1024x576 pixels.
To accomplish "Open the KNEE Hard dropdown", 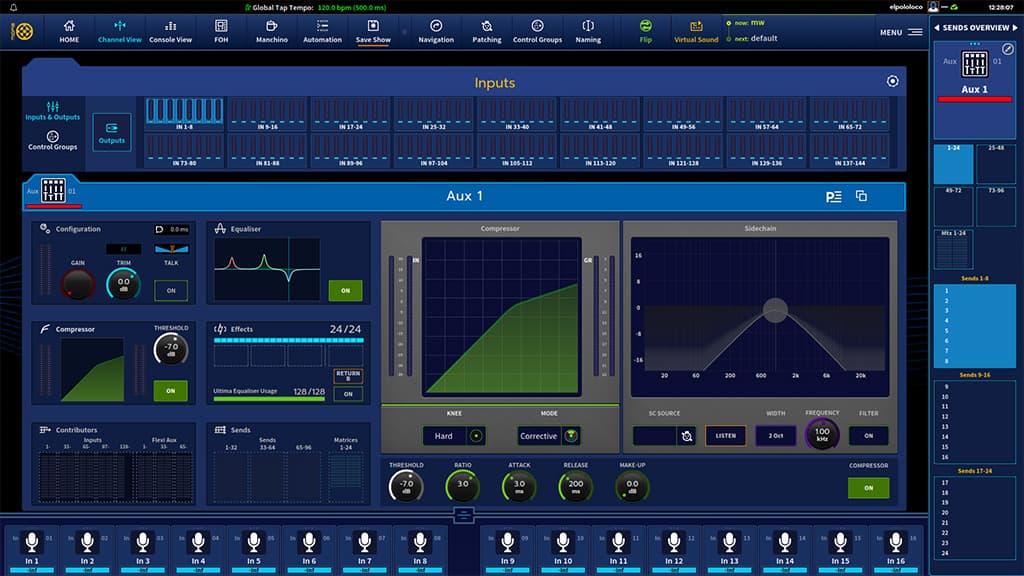I will click(x=454, y=436).
